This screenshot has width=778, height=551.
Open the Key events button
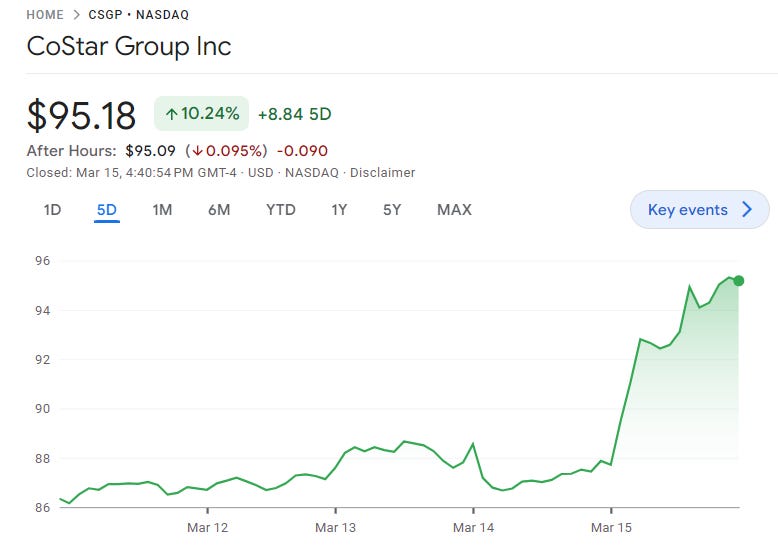tap(700, 209)
